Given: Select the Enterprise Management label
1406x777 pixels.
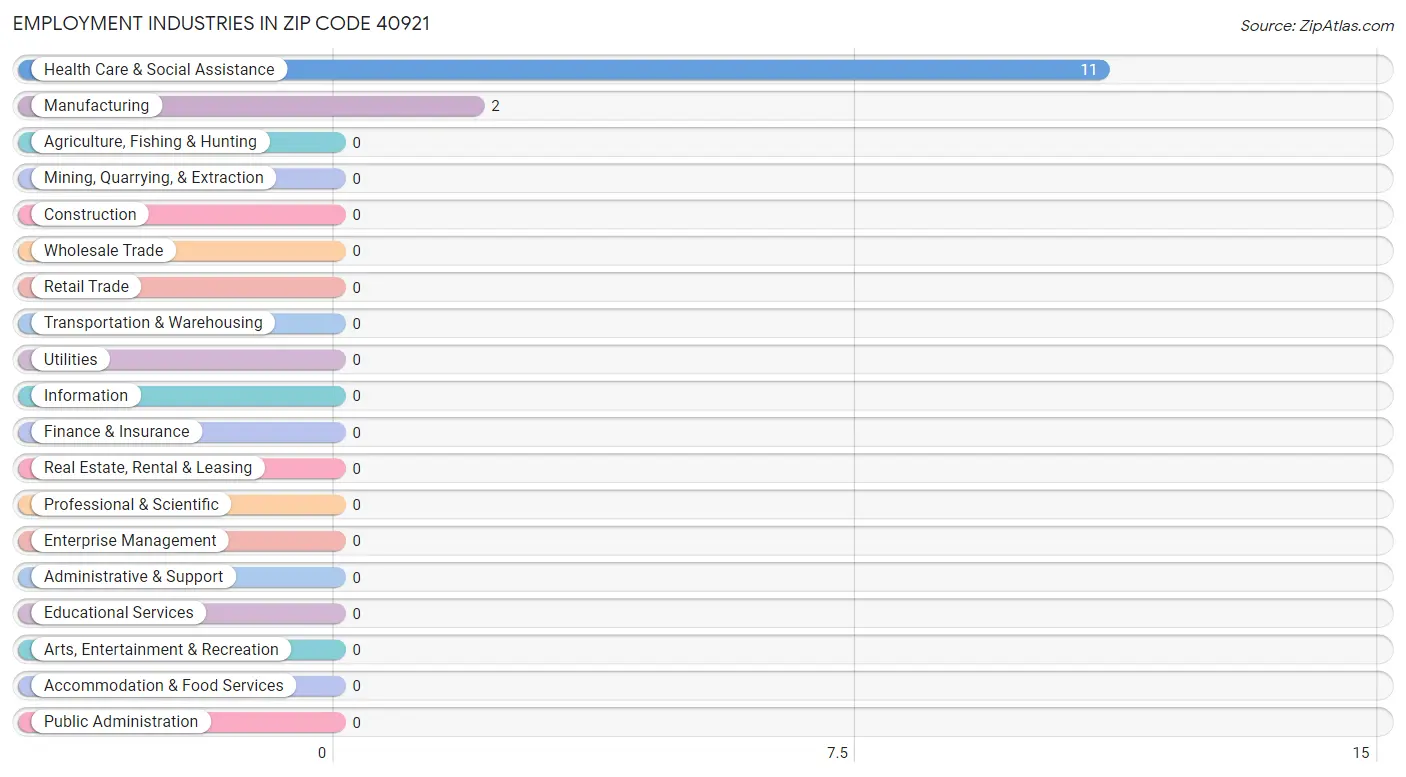Looking at the screenshot, I should click(x=130, y=541).
